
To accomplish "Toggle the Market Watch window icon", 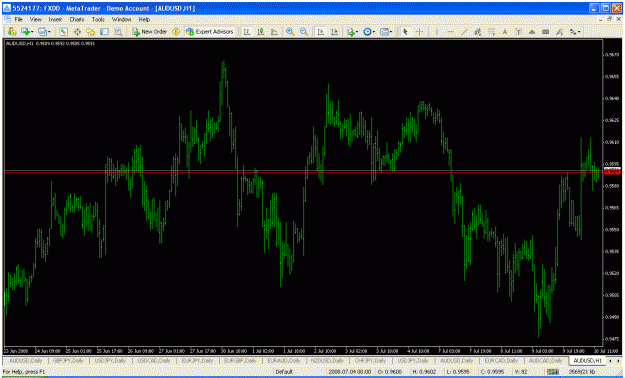I will (63, 32).
